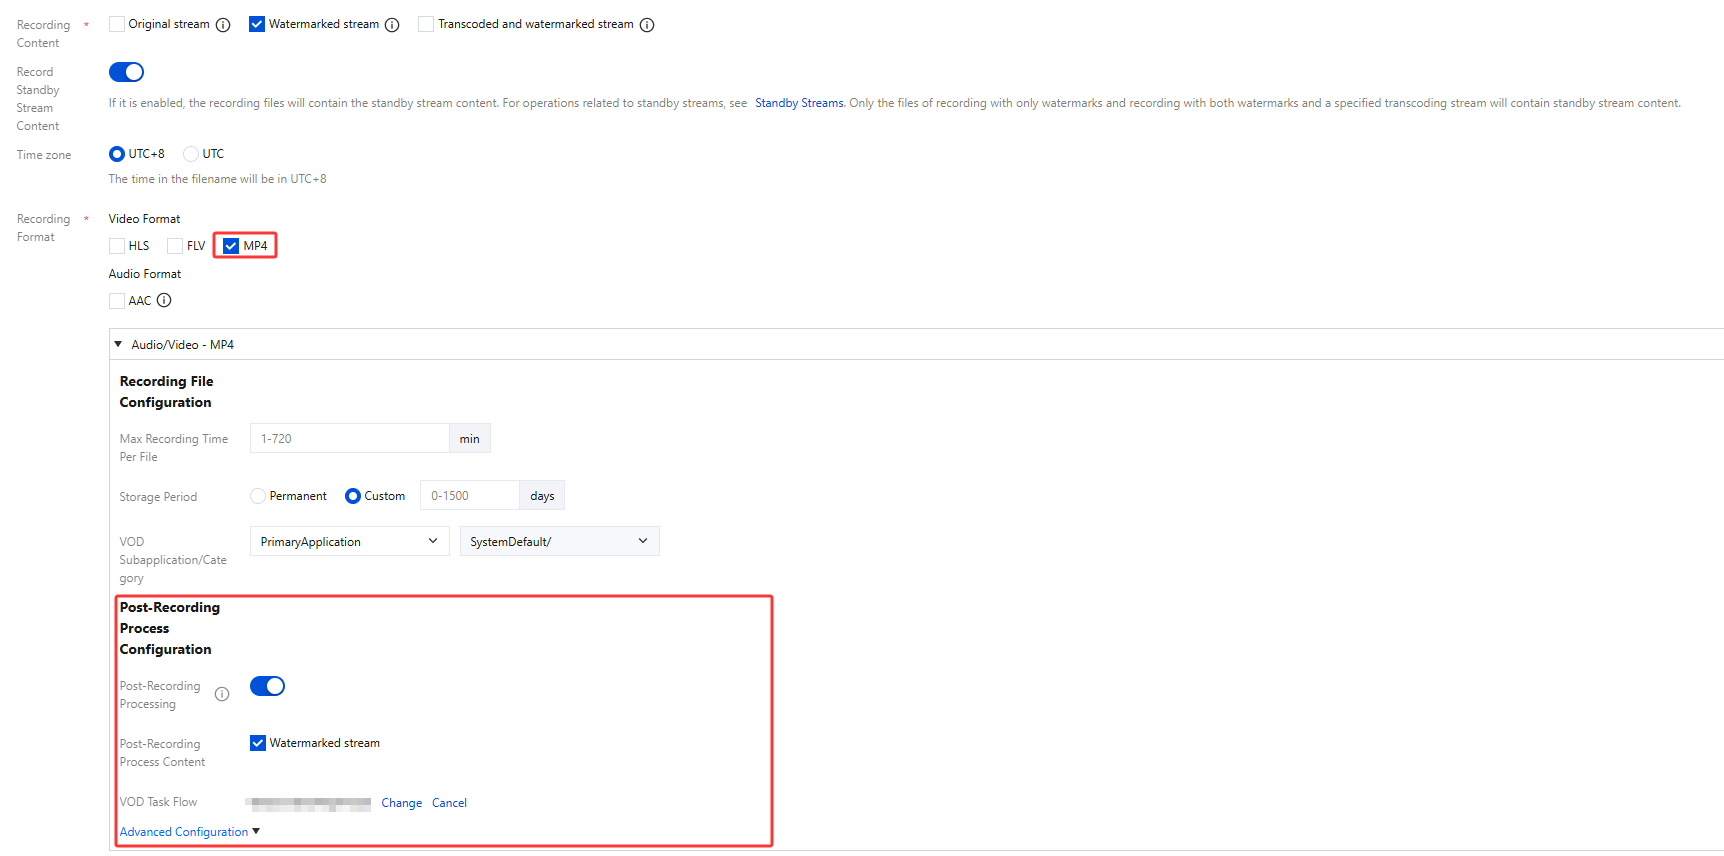The width and height of the screenshot is (1724, 856).
Task: Open the PrimaryApplication dropdown
Action: coord(349,541)
